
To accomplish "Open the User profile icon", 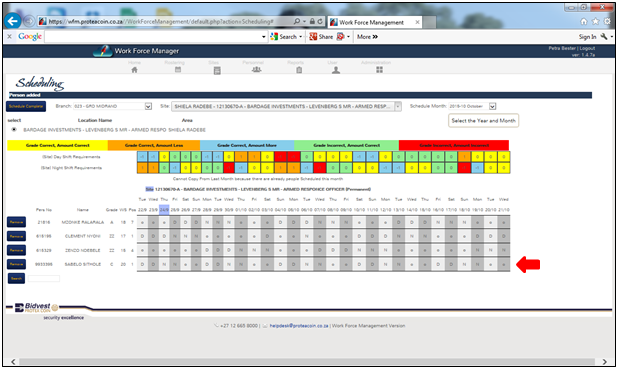I will (x=336, y=70).
